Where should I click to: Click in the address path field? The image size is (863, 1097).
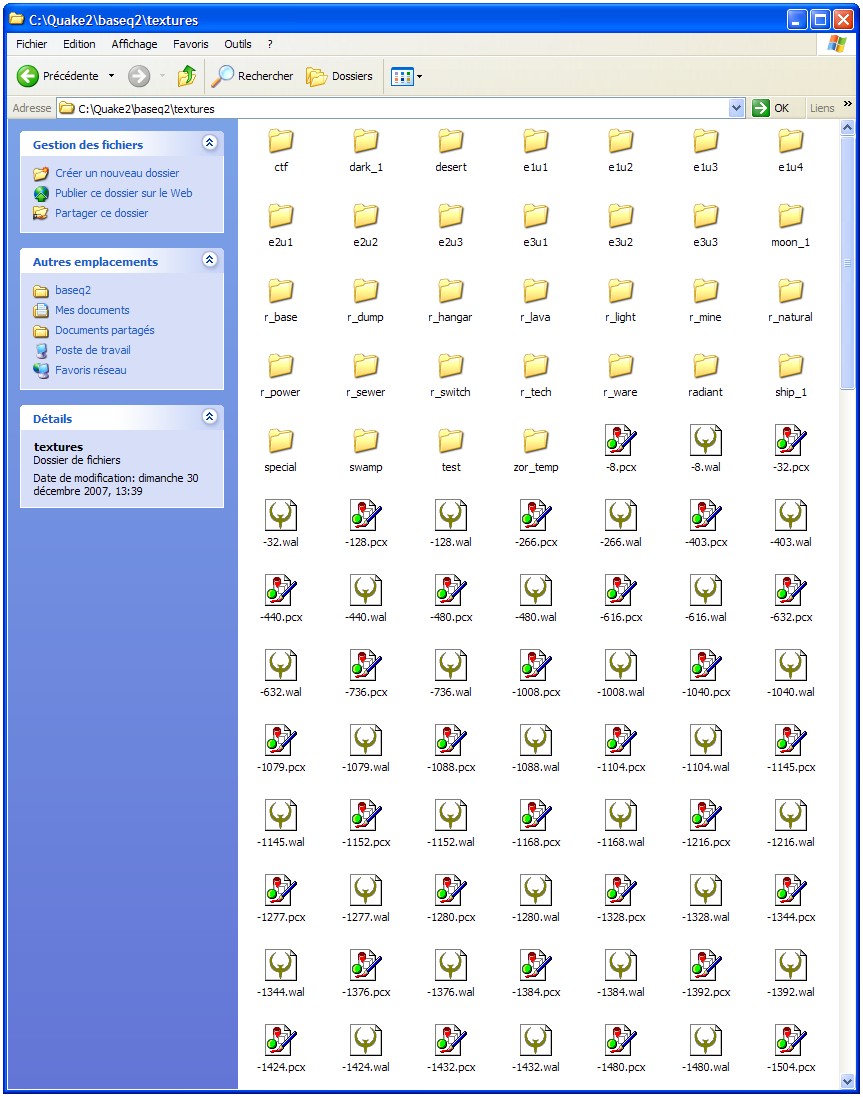tap(401, 108)
